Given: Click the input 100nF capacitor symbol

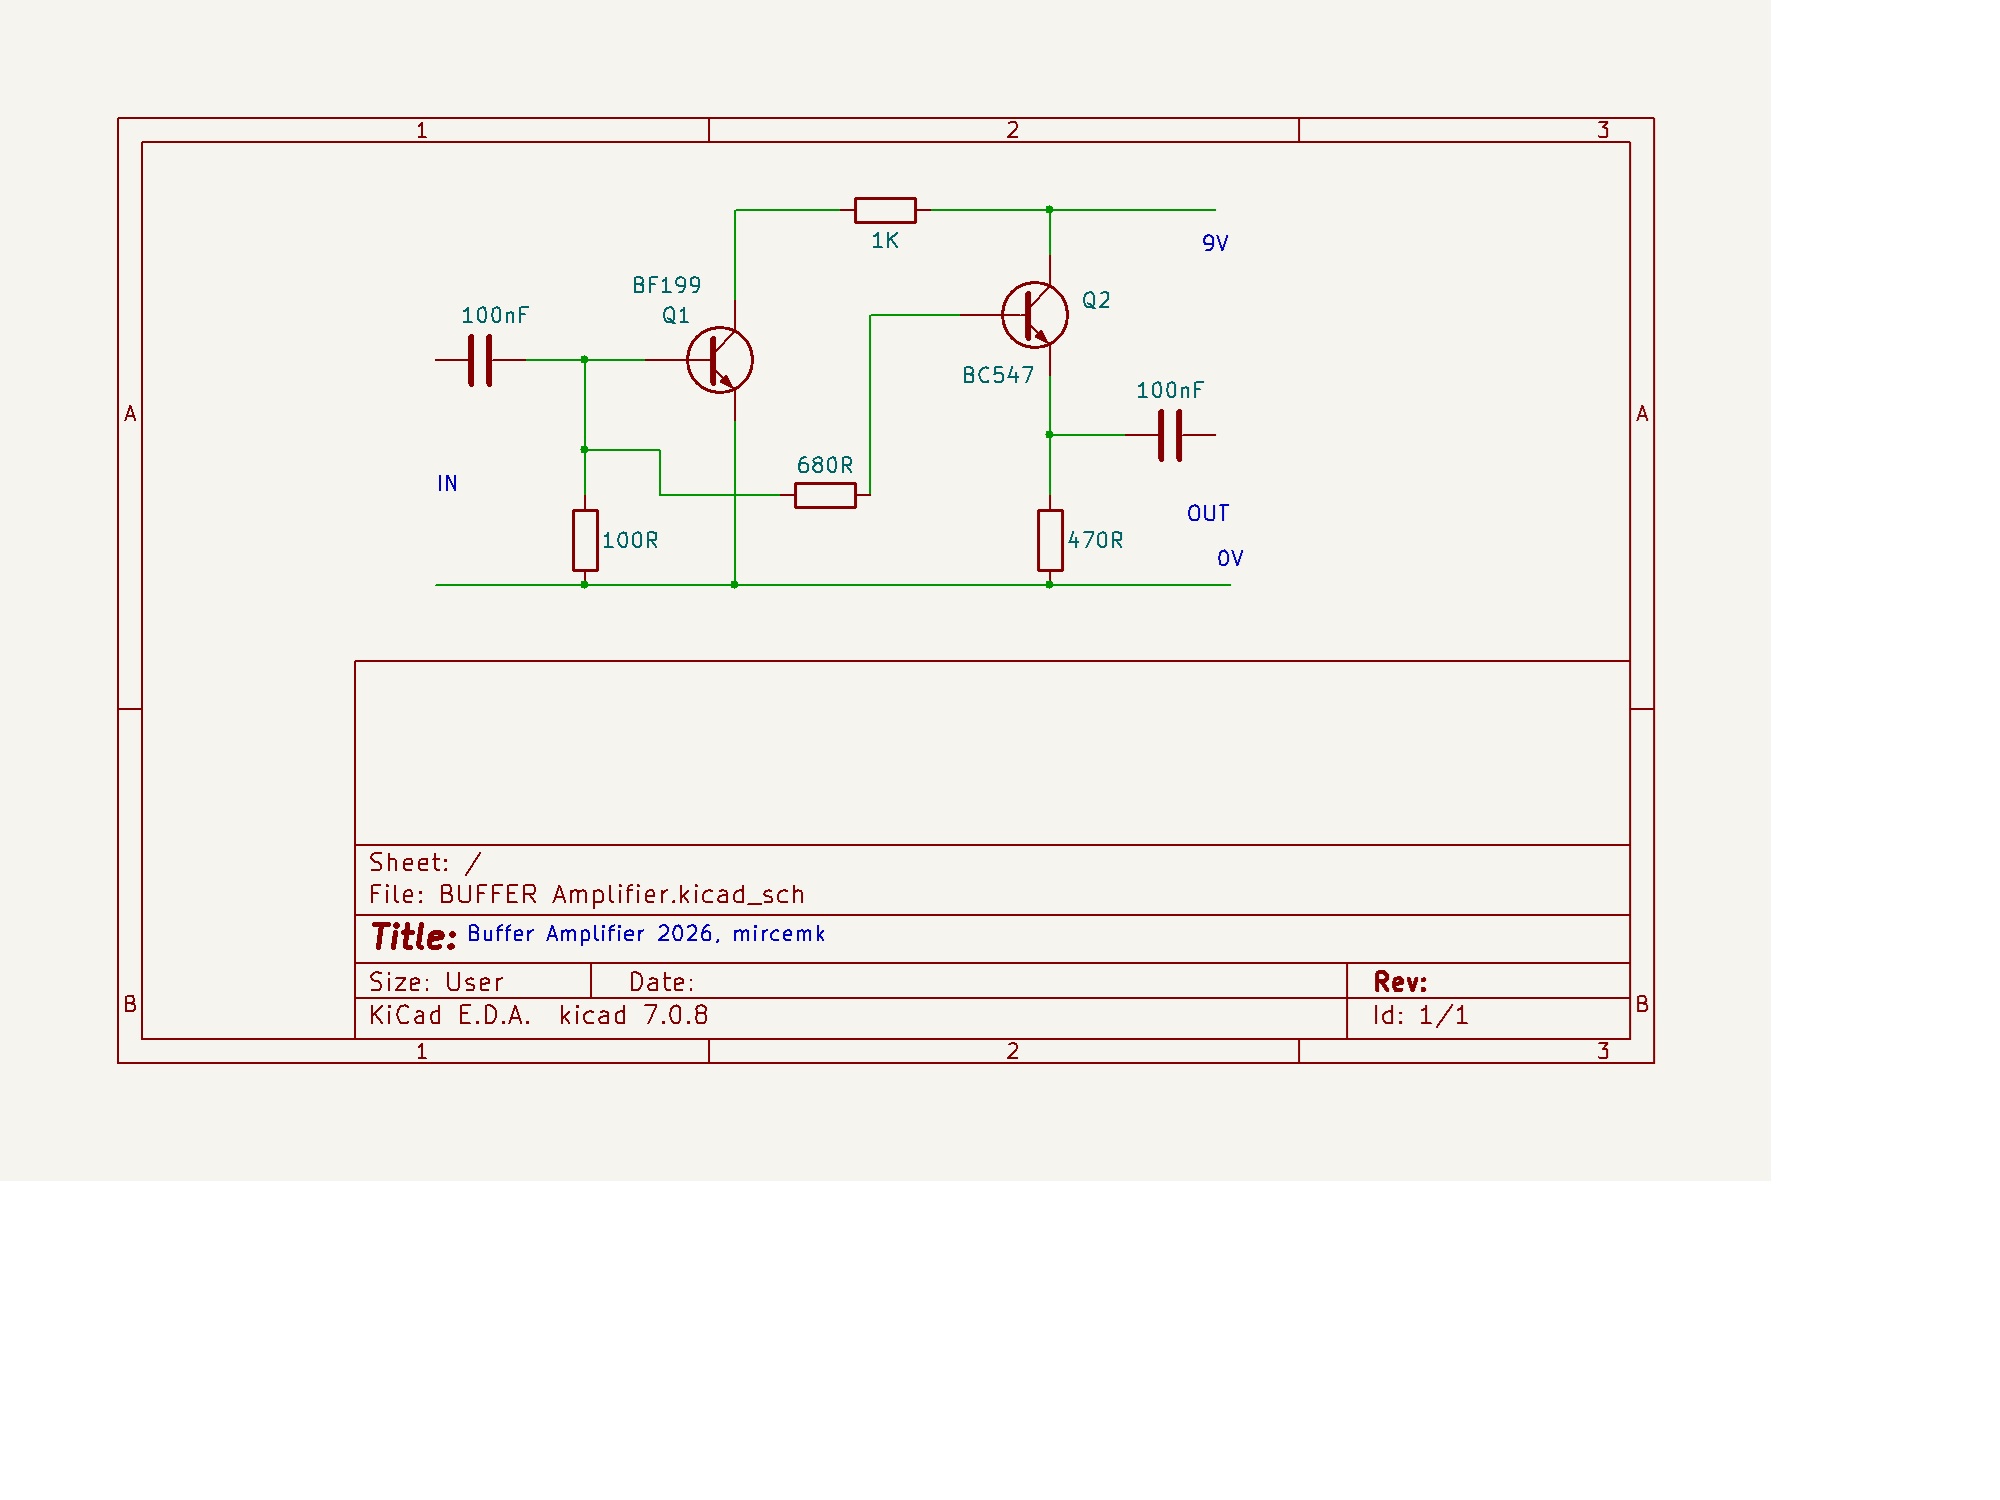Looking at the screenshot, I should (480, 360).
